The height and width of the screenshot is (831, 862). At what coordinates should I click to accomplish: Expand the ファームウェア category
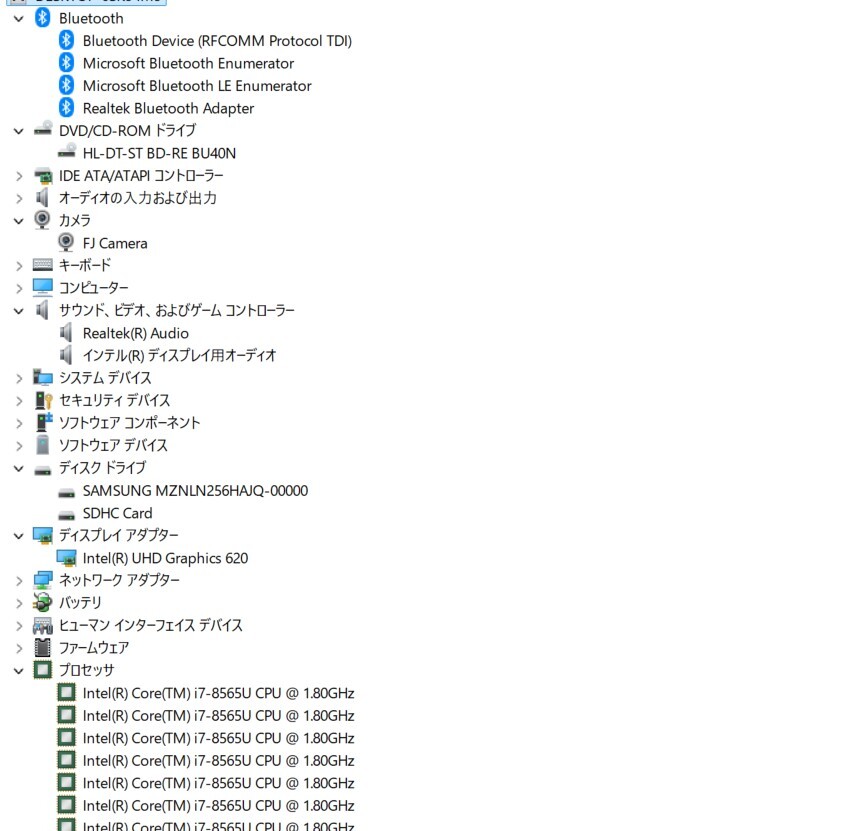(19, 649)
